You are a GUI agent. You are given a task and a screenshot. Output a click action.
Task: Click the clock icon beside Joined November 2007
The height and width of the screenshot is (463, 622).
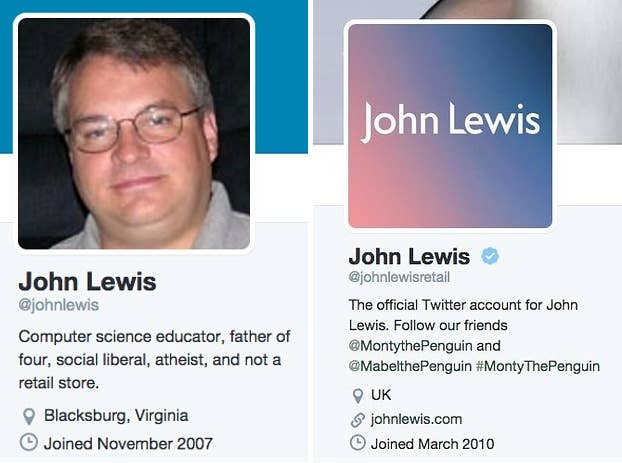coord(29,442)
